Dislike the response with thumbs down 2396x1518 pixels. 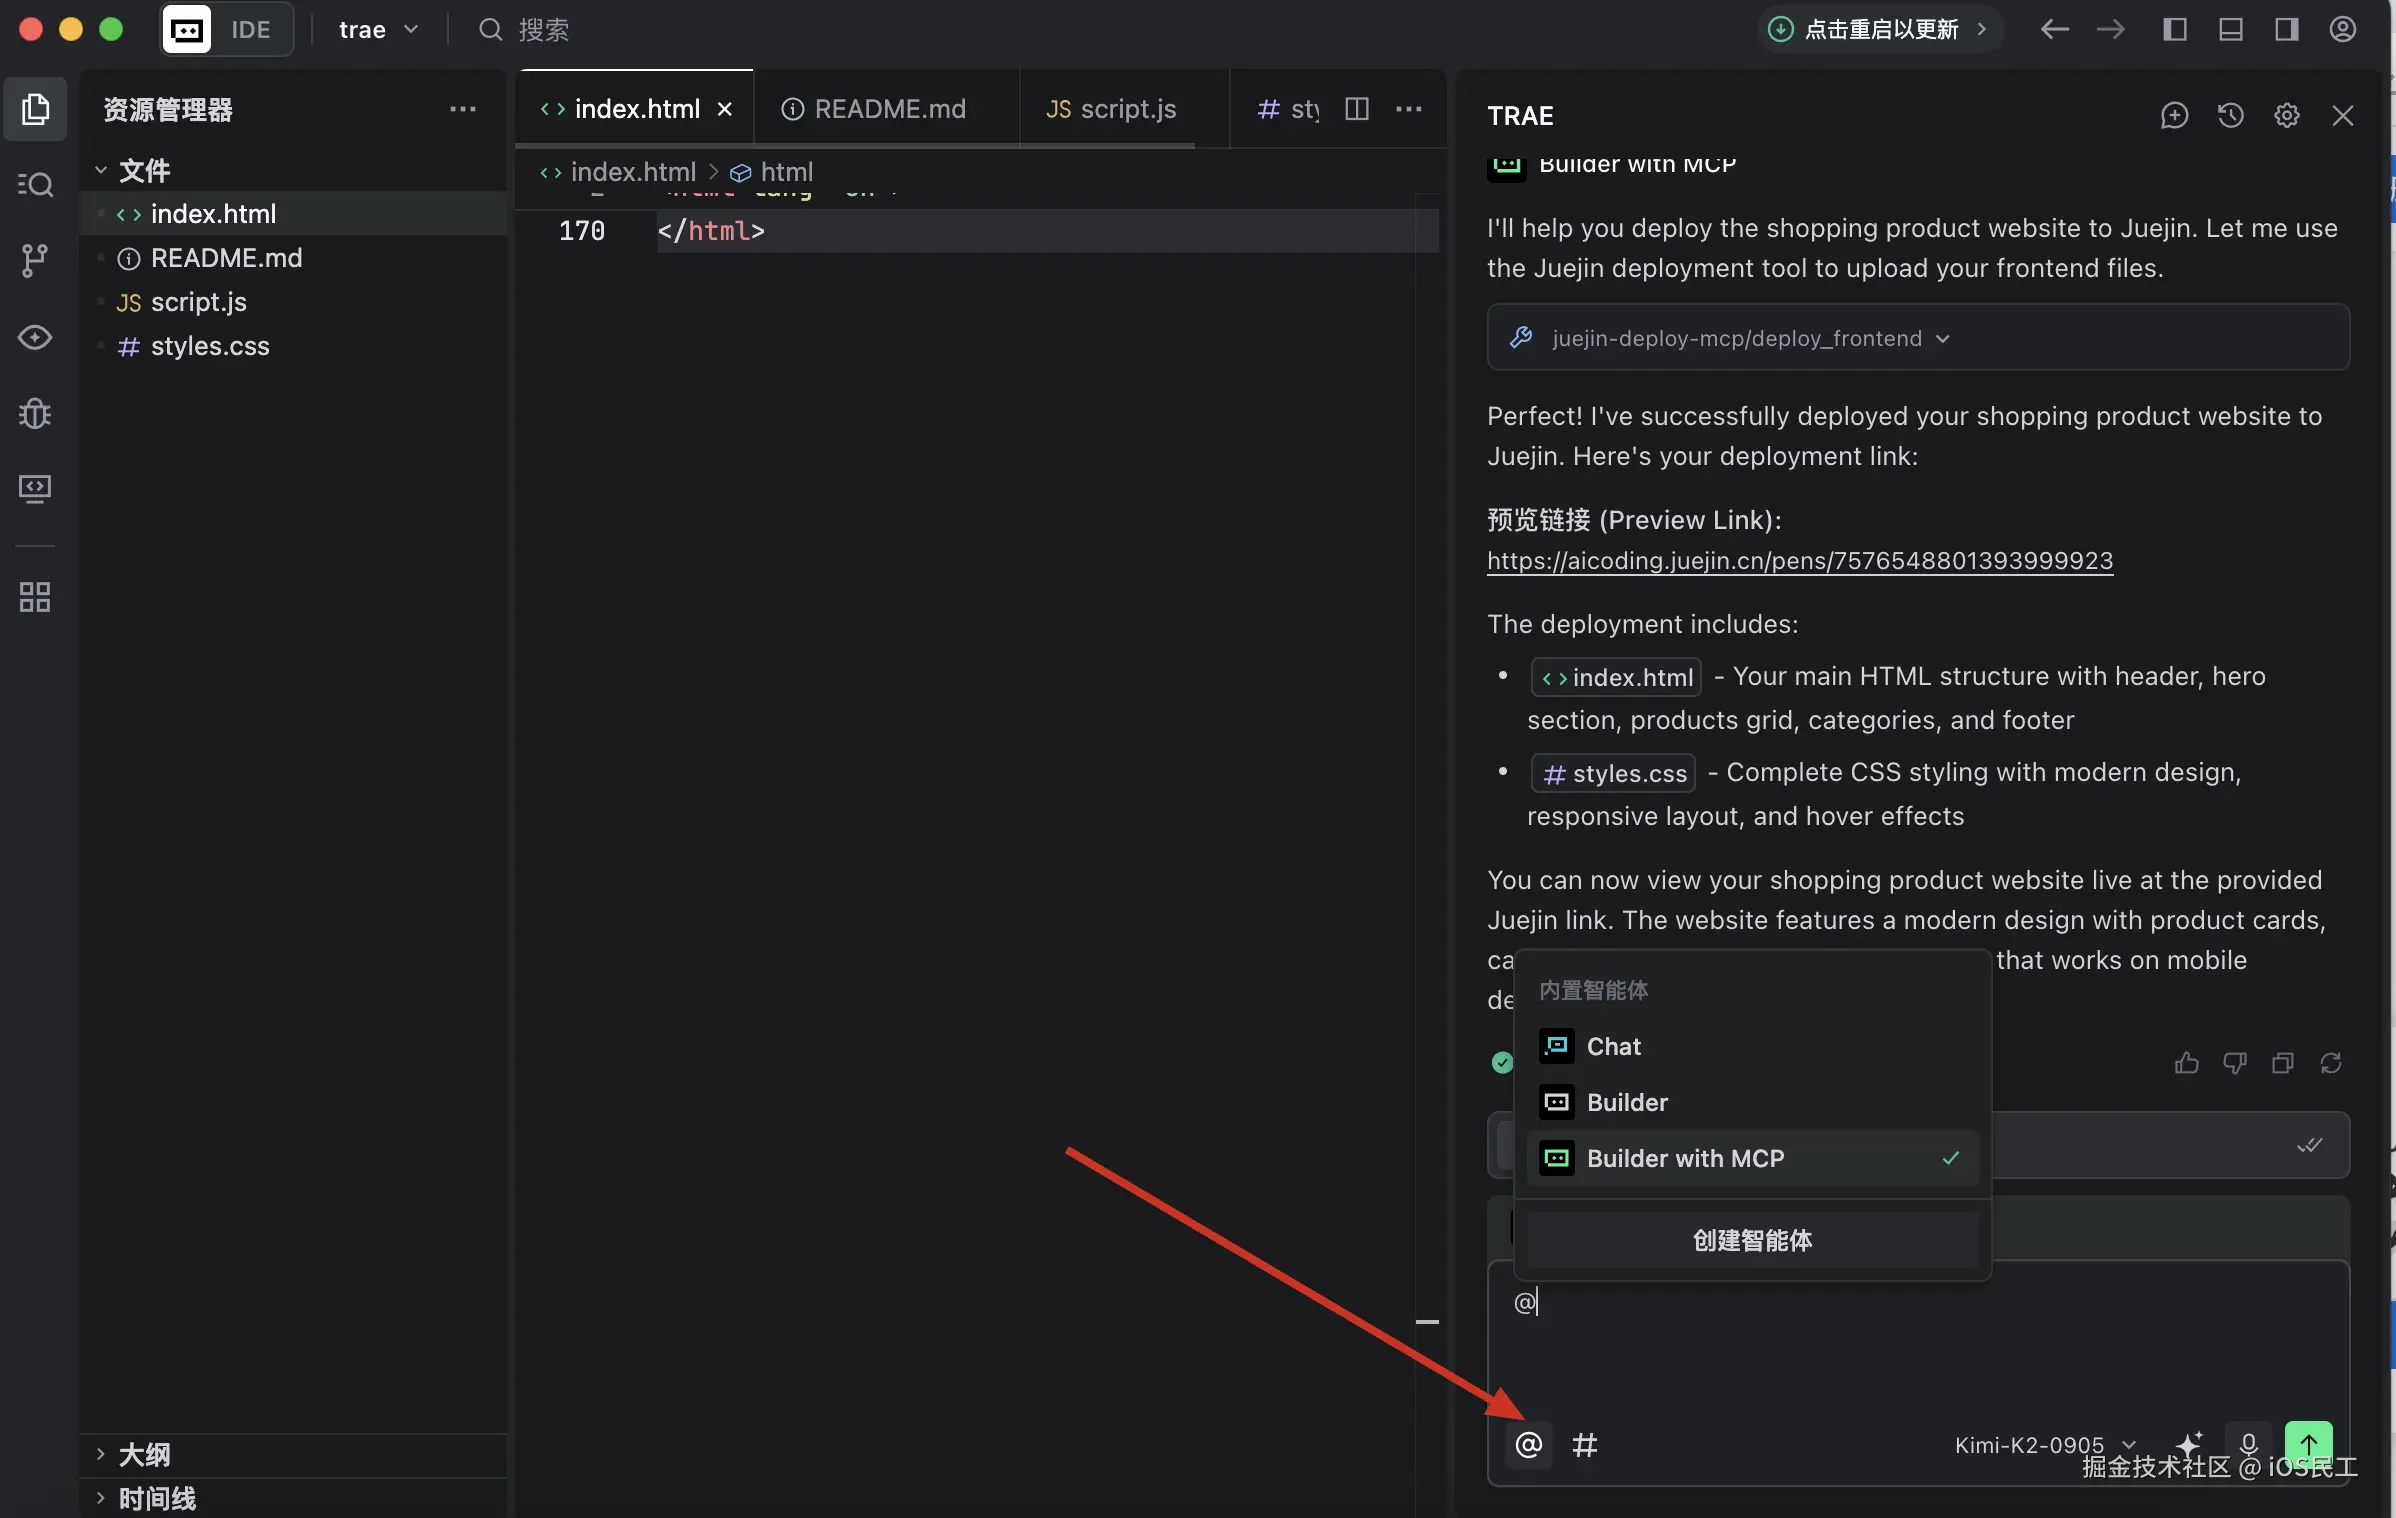click(x=2234, y=1063)
